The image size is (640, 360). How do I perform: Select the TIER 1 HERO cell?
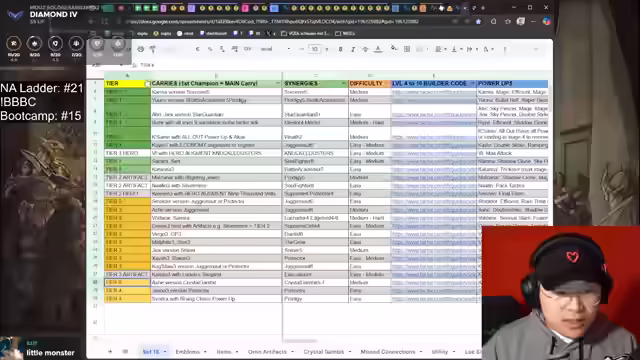tap(127, 153)
